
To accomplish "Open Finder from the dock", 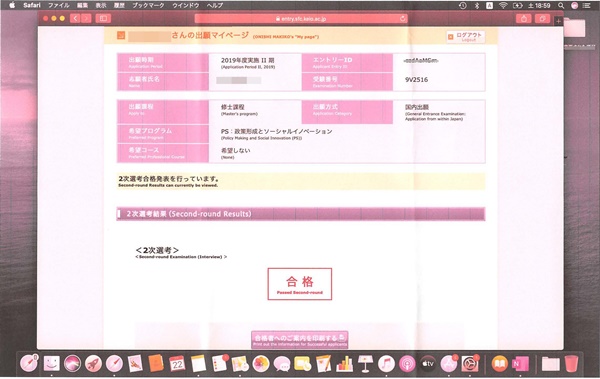I will [x=51, y=363].
